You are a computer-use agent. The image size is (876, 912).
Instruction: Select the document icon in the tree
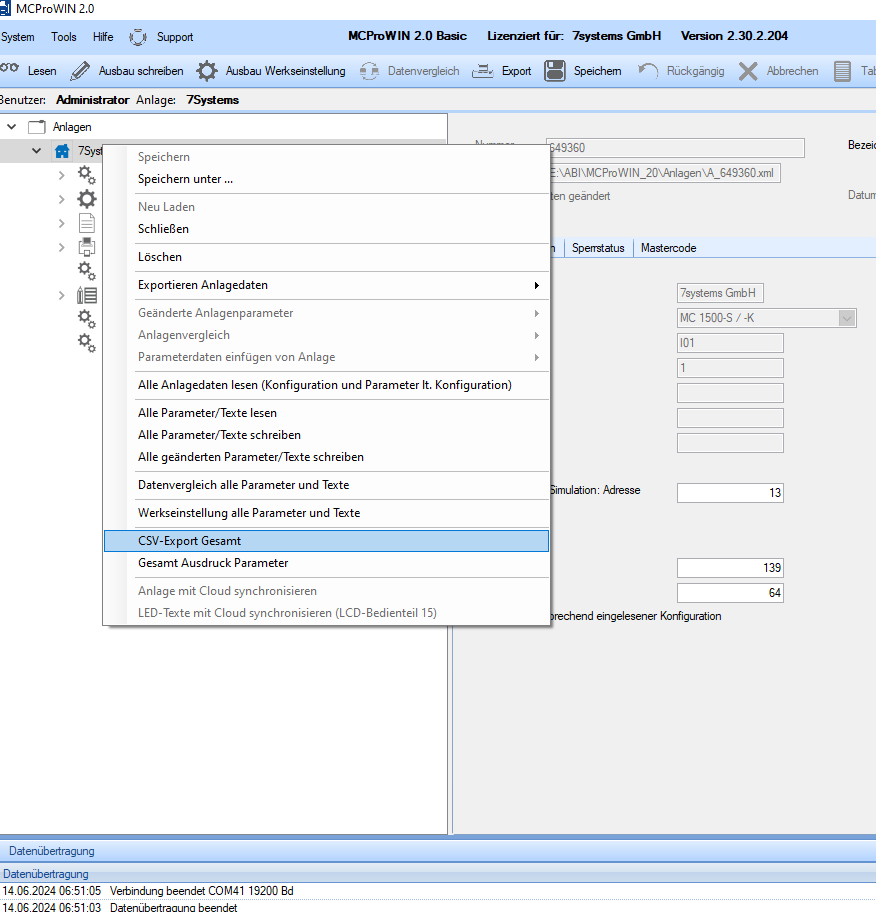[87, 223]
